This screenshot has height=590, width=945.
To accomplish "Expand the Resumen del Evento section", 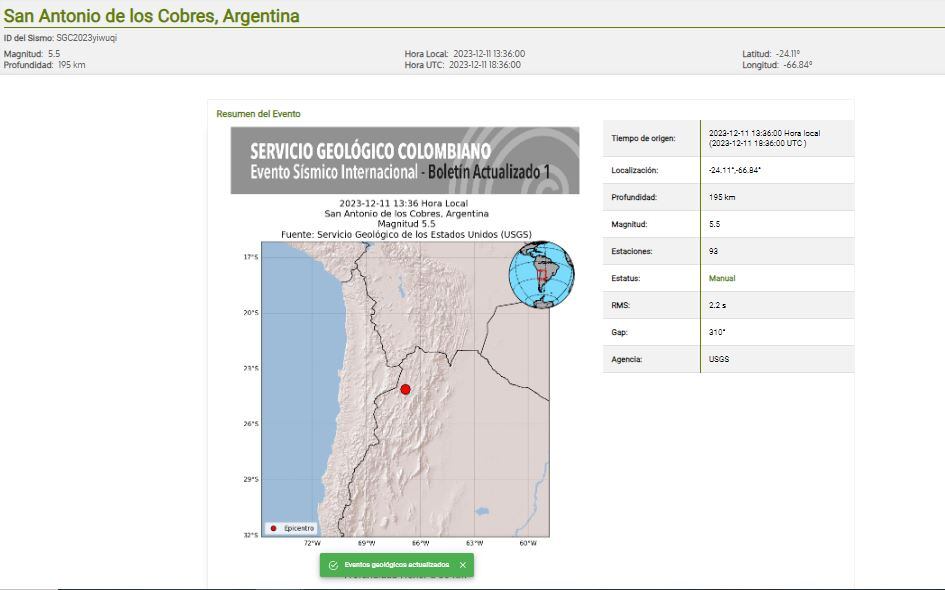I will point(258,113).
